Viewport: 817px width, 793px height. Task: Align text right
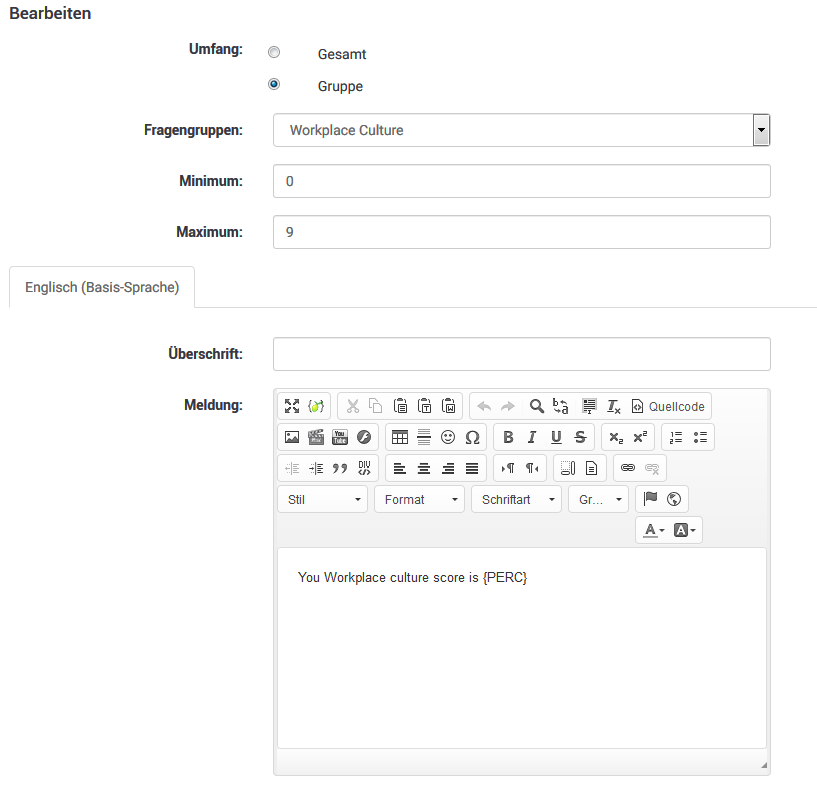click(448, 468)
